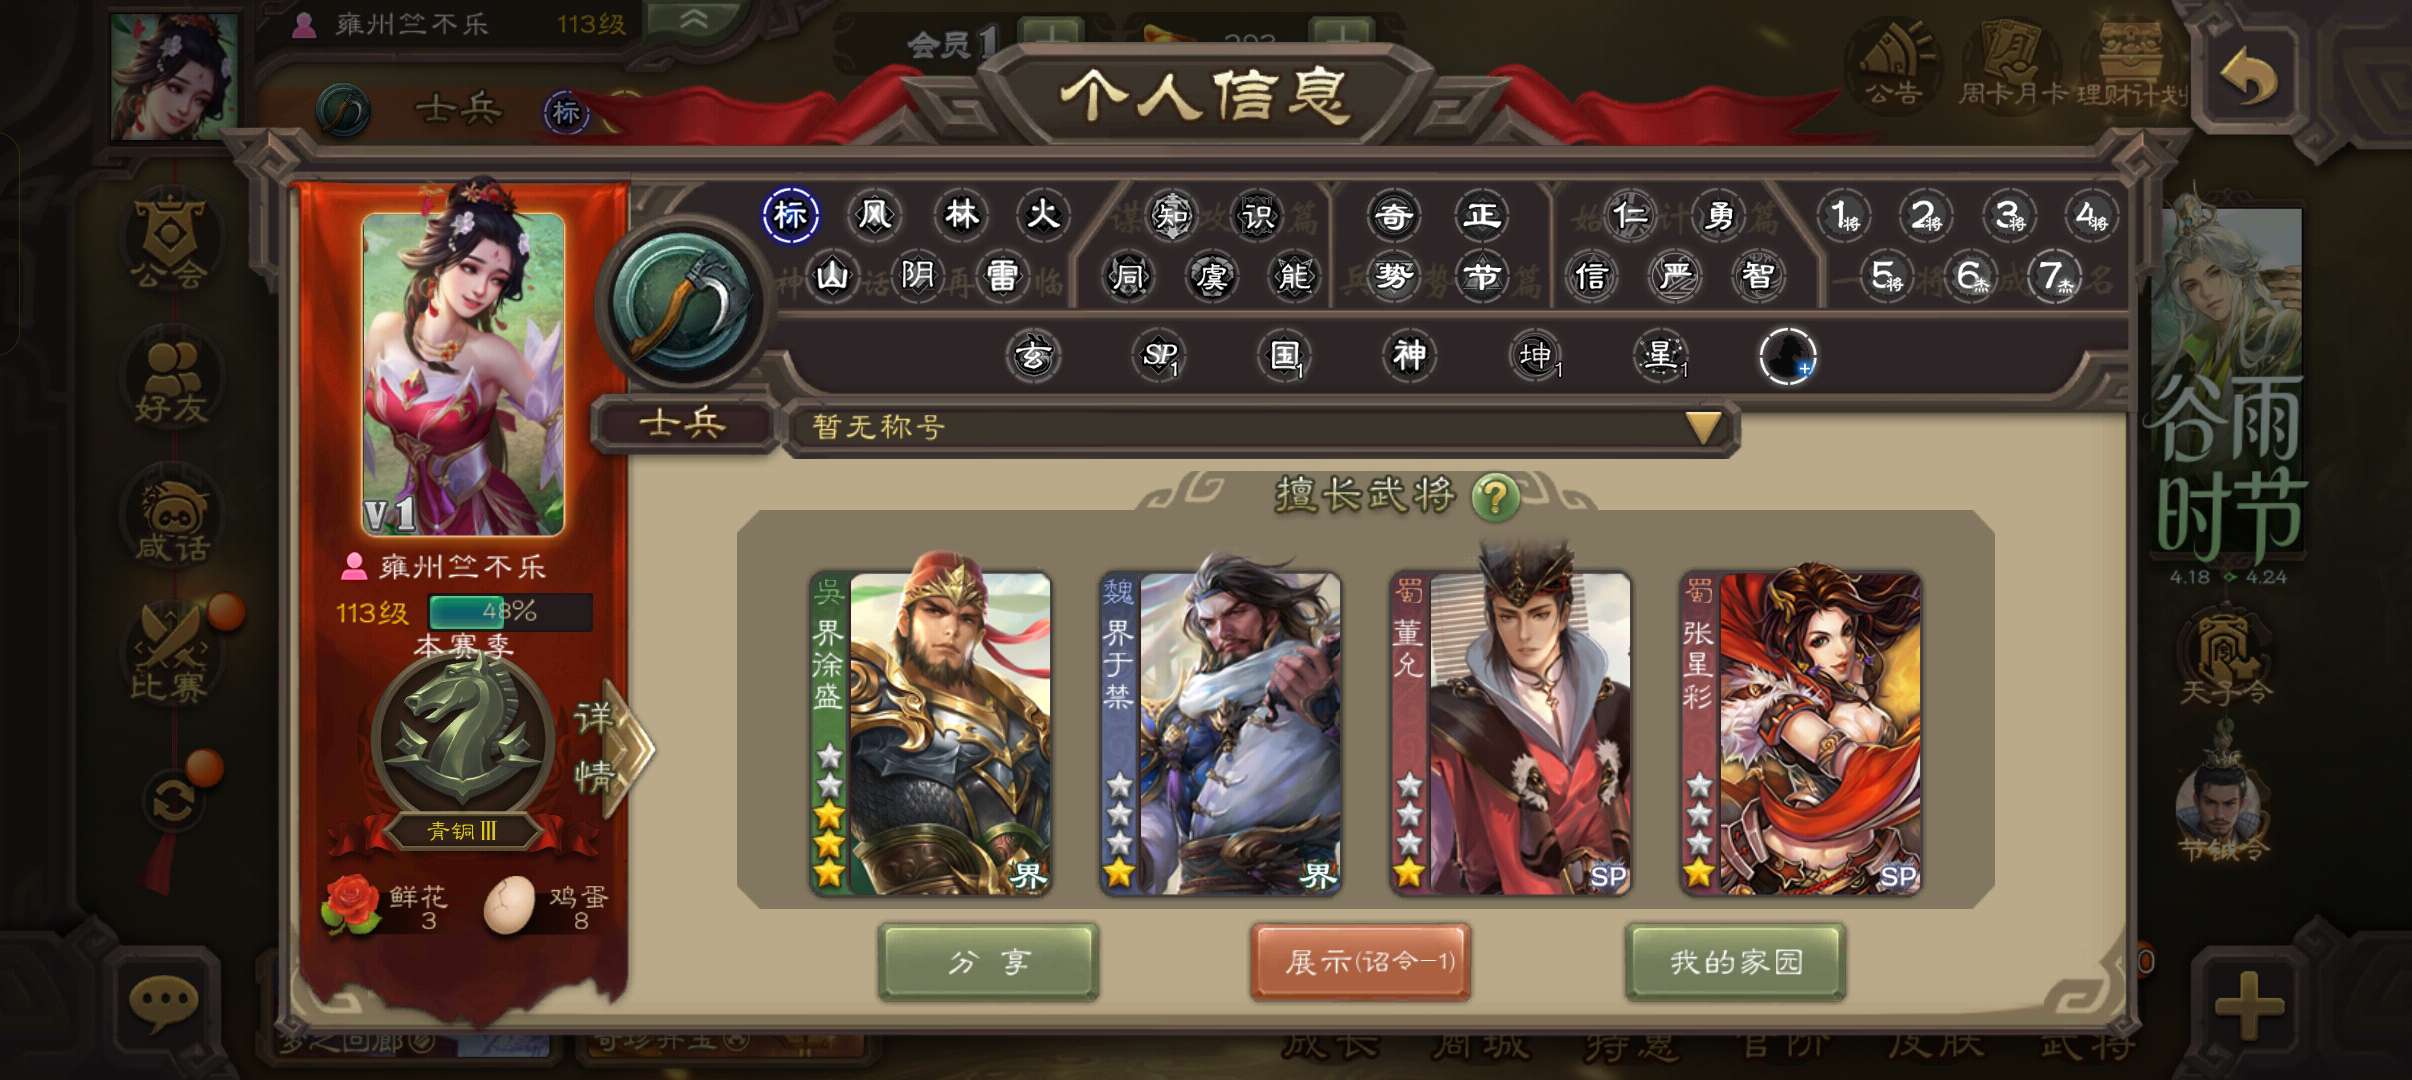Click the 48% experience progress bar

click(x=510, y=612)
